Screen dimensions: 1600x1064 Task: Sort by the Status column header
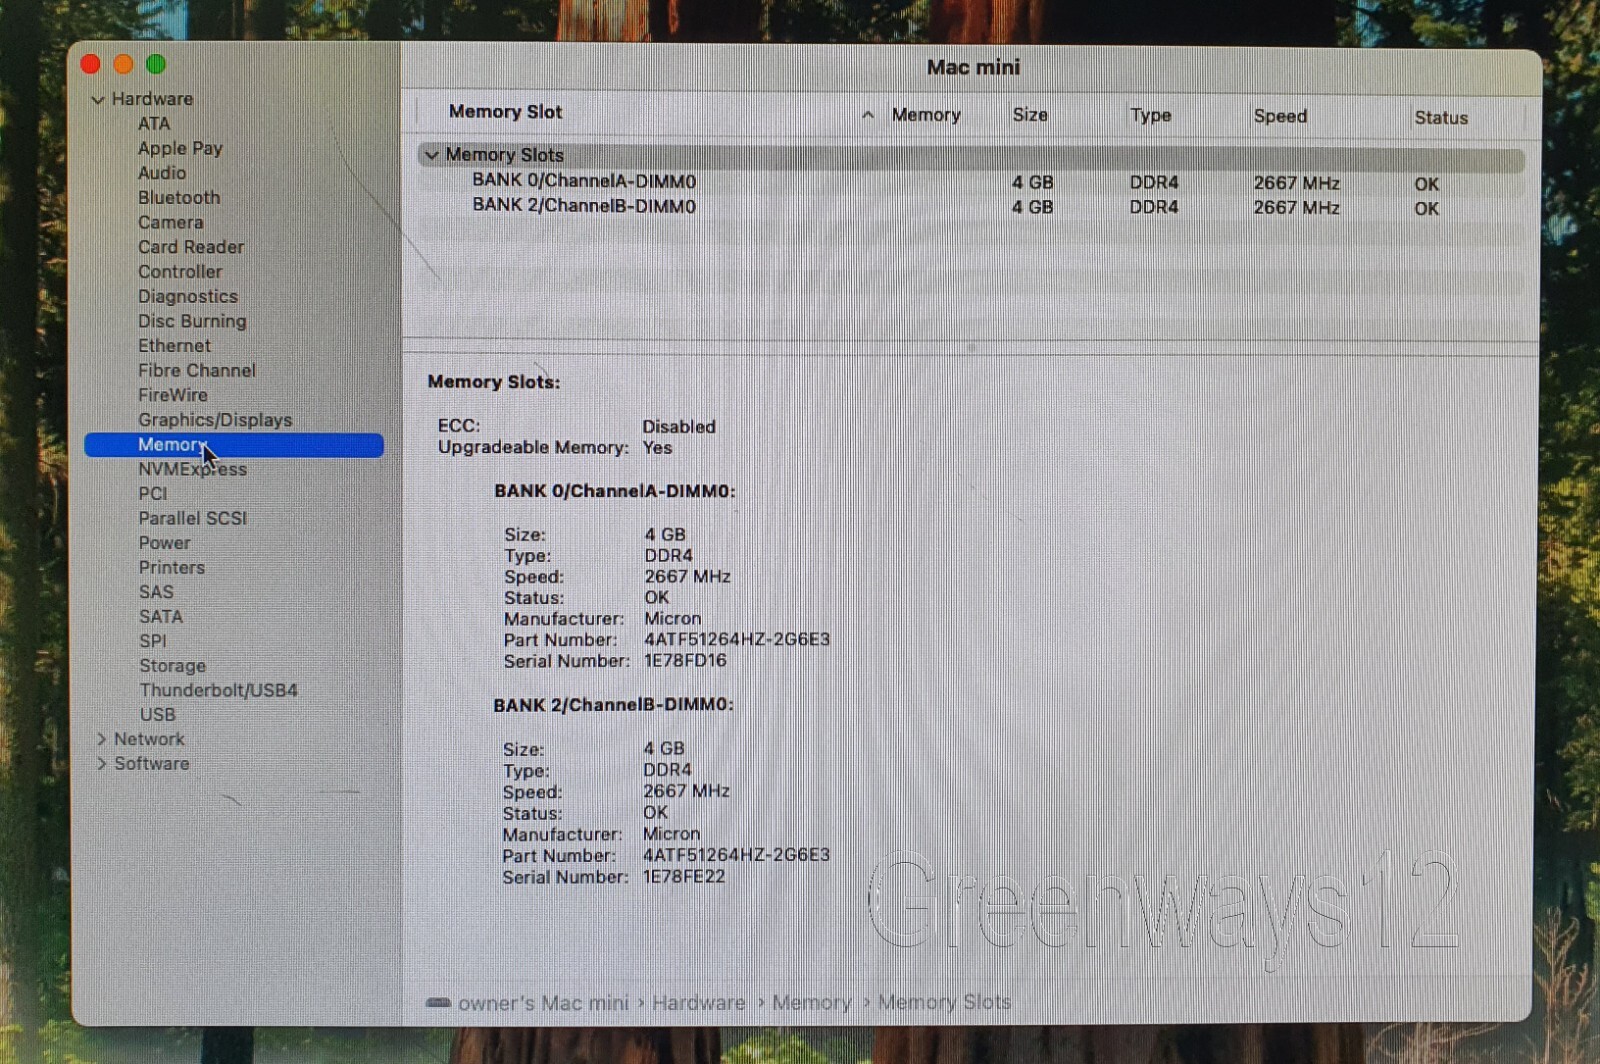[1441, 118]
